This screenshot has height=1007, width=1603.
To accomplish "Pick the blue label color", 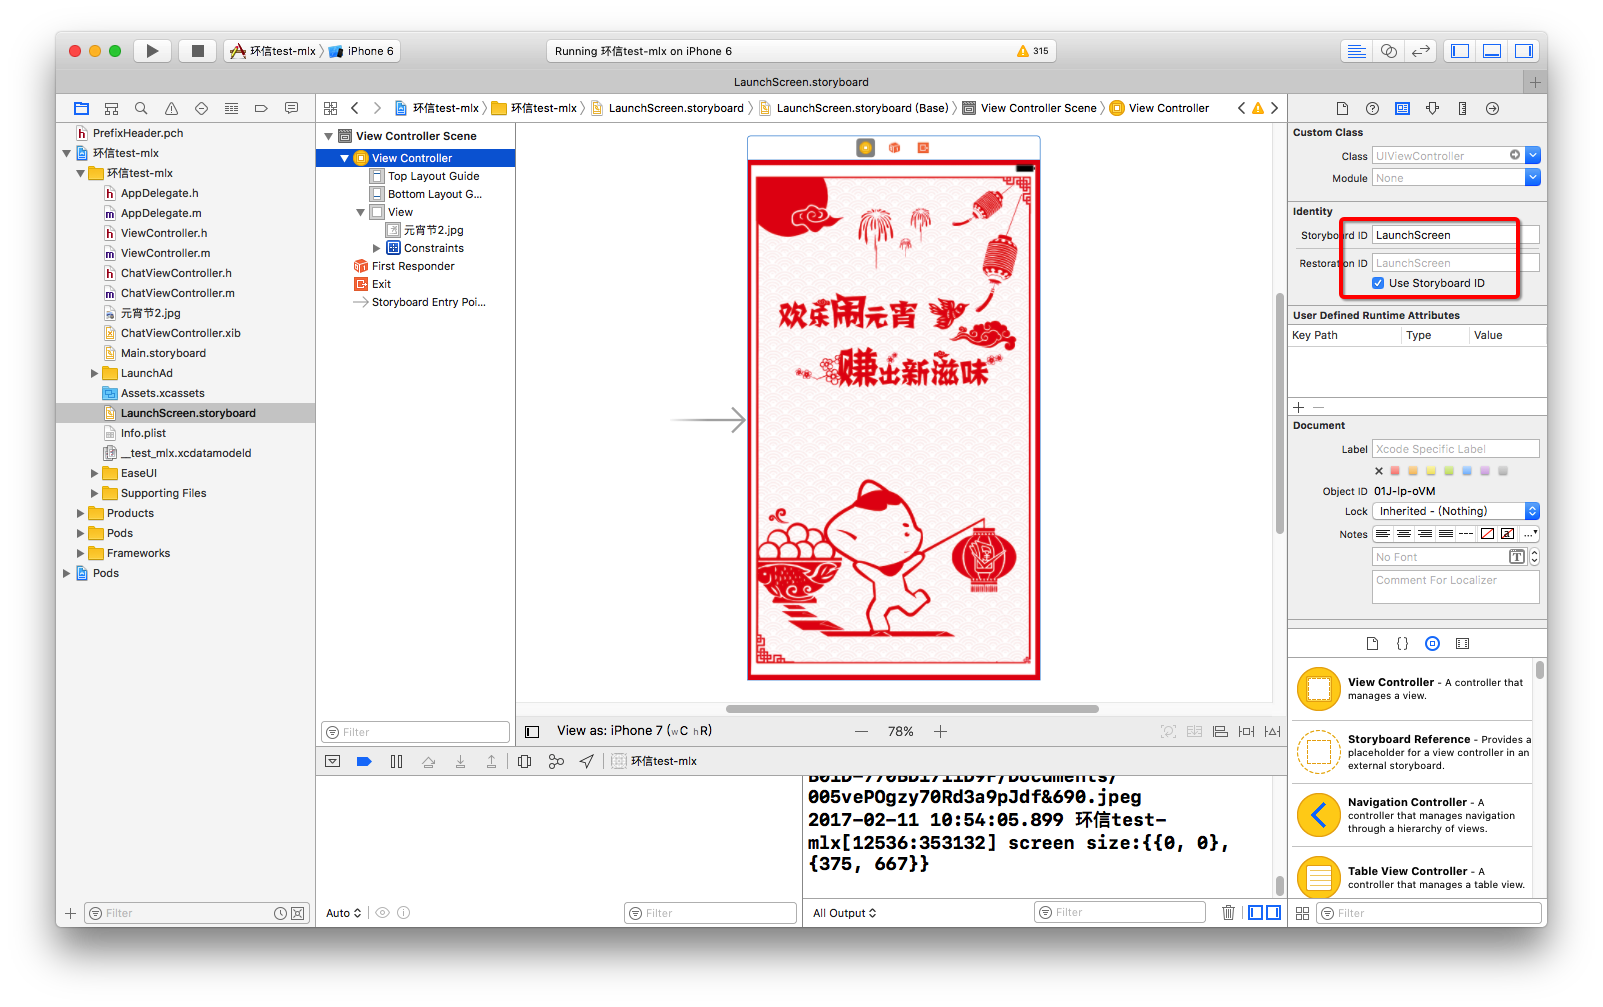I will click(1467, 470).
